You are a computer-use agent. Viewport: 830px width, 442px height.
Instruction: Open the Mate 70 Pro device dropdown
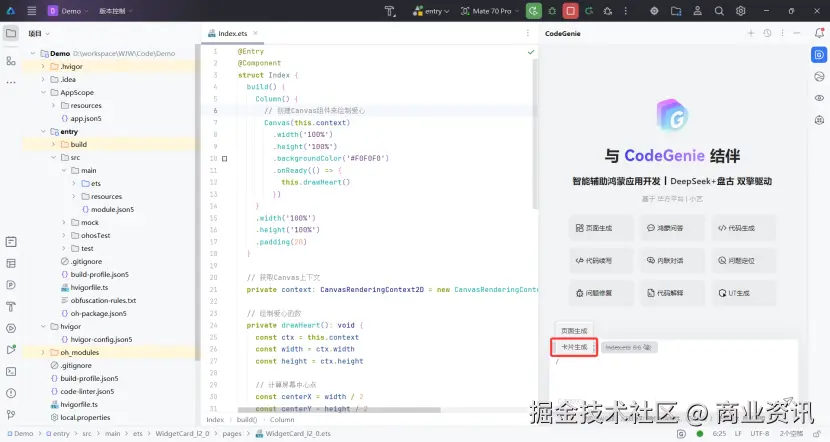point(490,11)
